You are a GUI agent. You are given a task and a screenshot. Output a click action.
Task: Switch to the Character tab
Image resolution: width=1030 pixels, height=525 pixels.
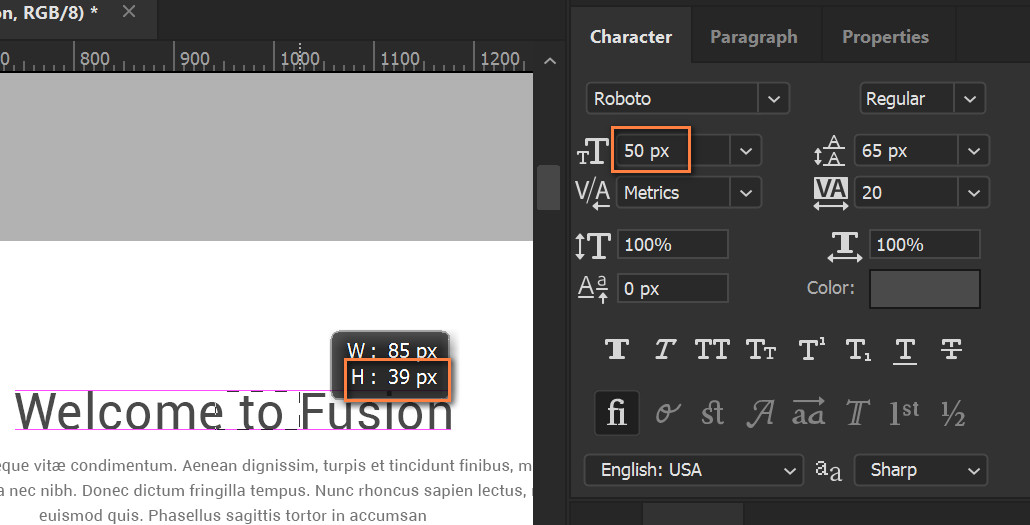pos(631,37)
